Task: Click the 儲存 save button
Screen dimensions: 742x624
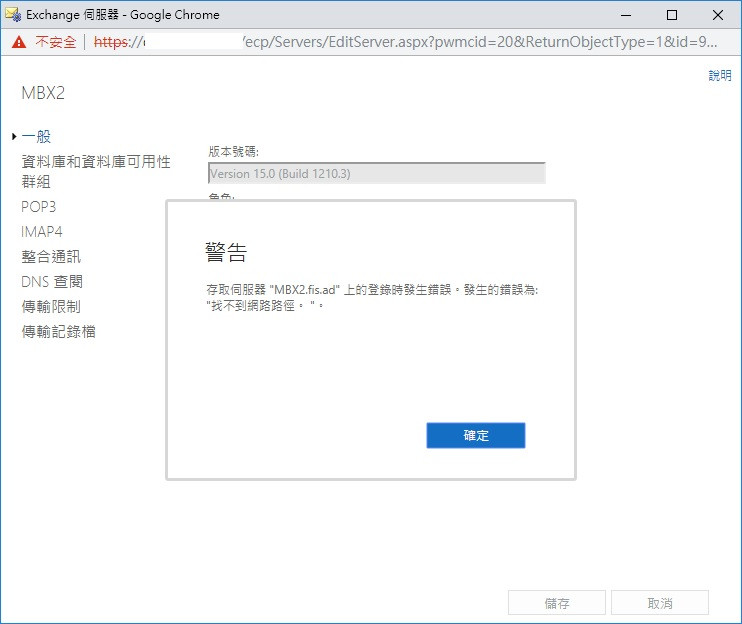Action: 557,603
